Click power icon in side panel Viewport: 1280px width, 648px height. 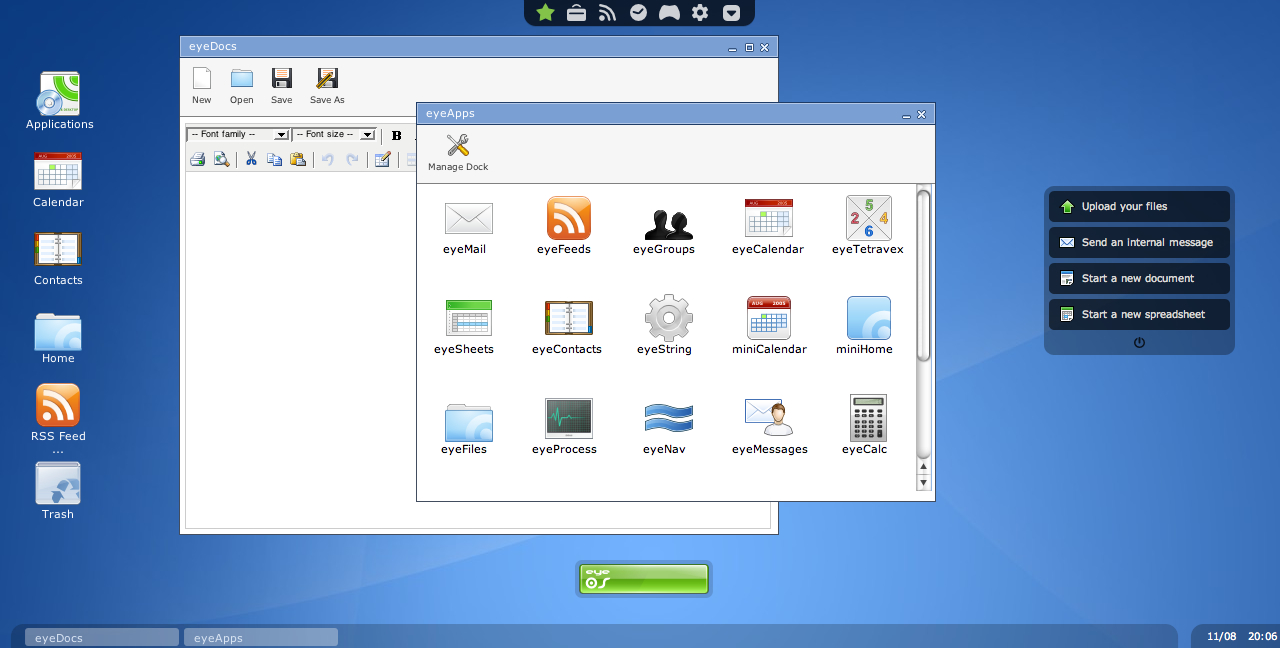pyautogui.click(x=1139, y=342)
